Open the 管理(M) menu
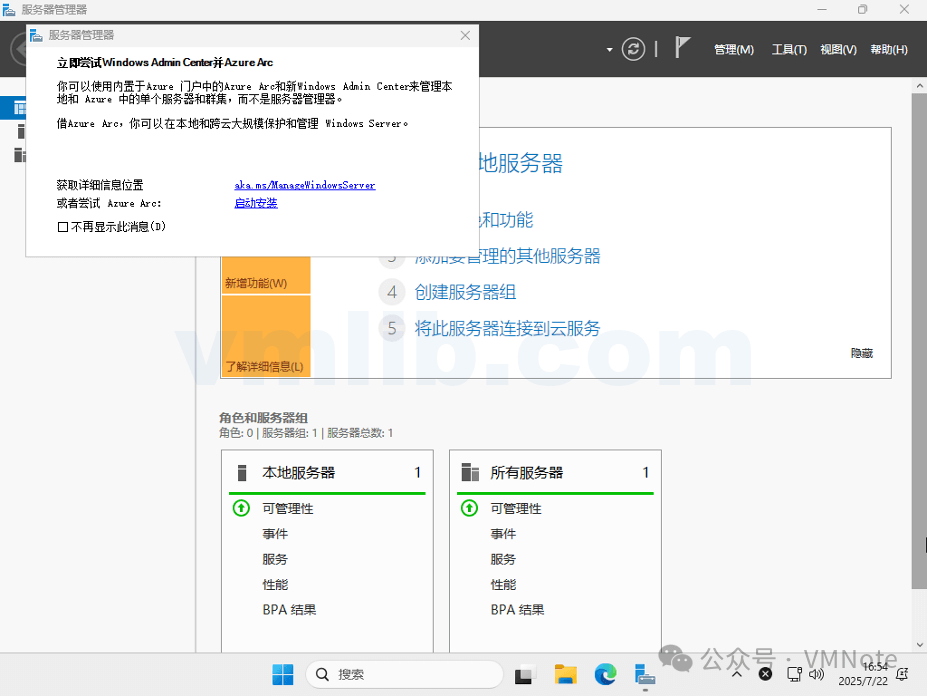Image resolution: width=927 pixels, height=696 pixels. (733, 49)
